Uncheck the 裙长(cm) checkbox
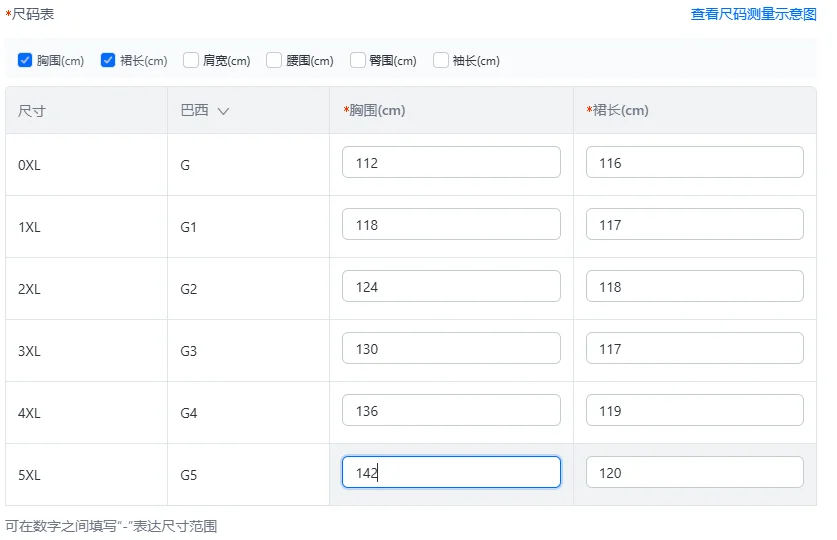The height and width of the screenshot is (540, 837). pos(108,61)
